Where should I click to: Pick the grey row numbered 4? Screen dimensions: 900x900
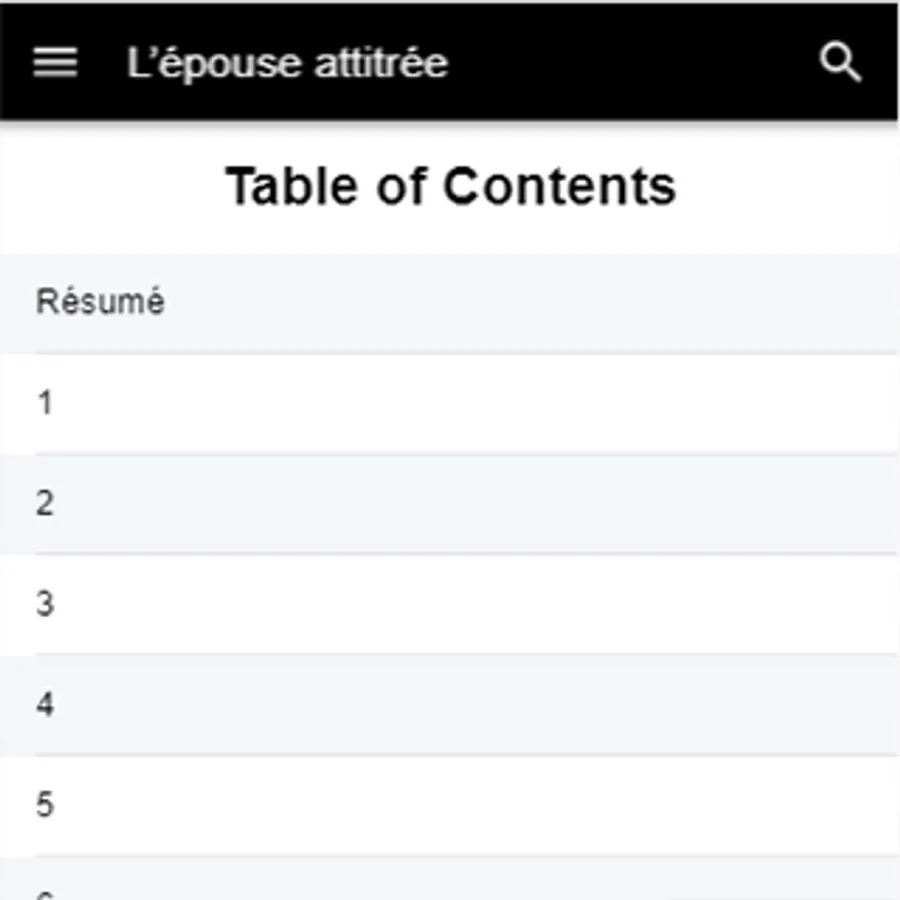click(45, 705)
